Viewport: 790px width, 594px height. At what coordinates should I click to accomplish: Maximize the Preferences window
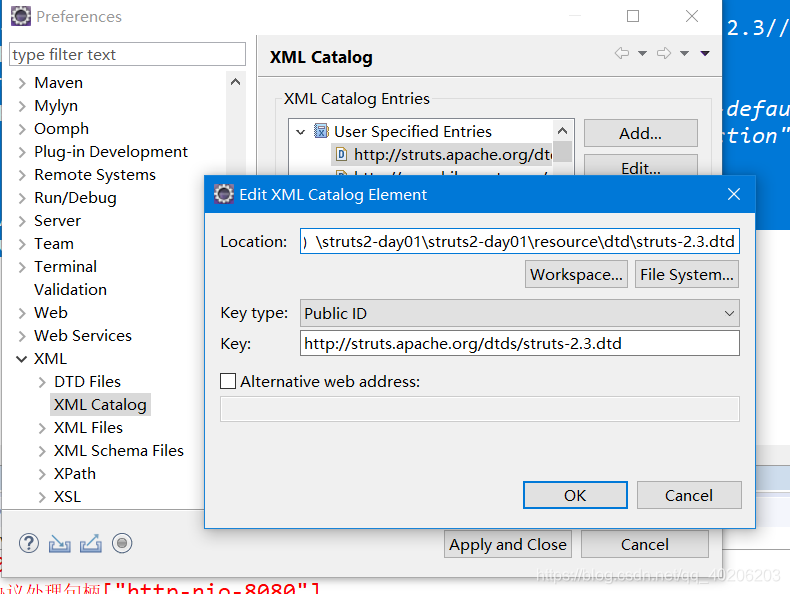633,16
